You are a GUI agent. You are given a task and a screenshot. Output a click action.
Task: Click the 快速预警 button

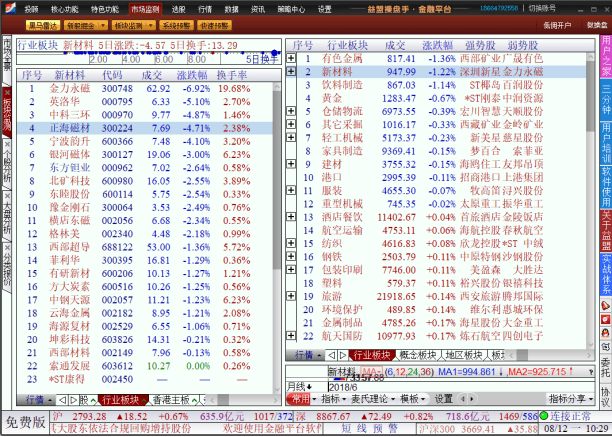tap(215, 26)
